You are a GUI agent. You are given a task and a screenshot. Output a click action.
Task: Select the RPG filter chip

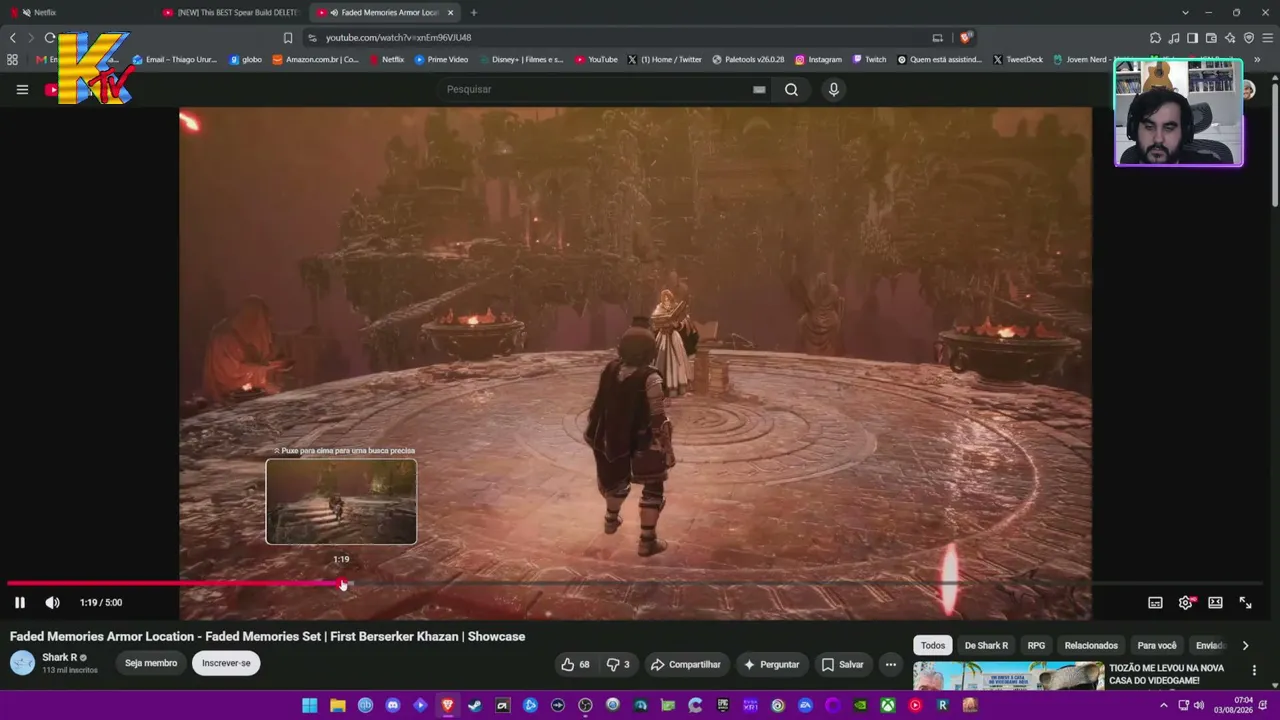(x=1036, y=646)
